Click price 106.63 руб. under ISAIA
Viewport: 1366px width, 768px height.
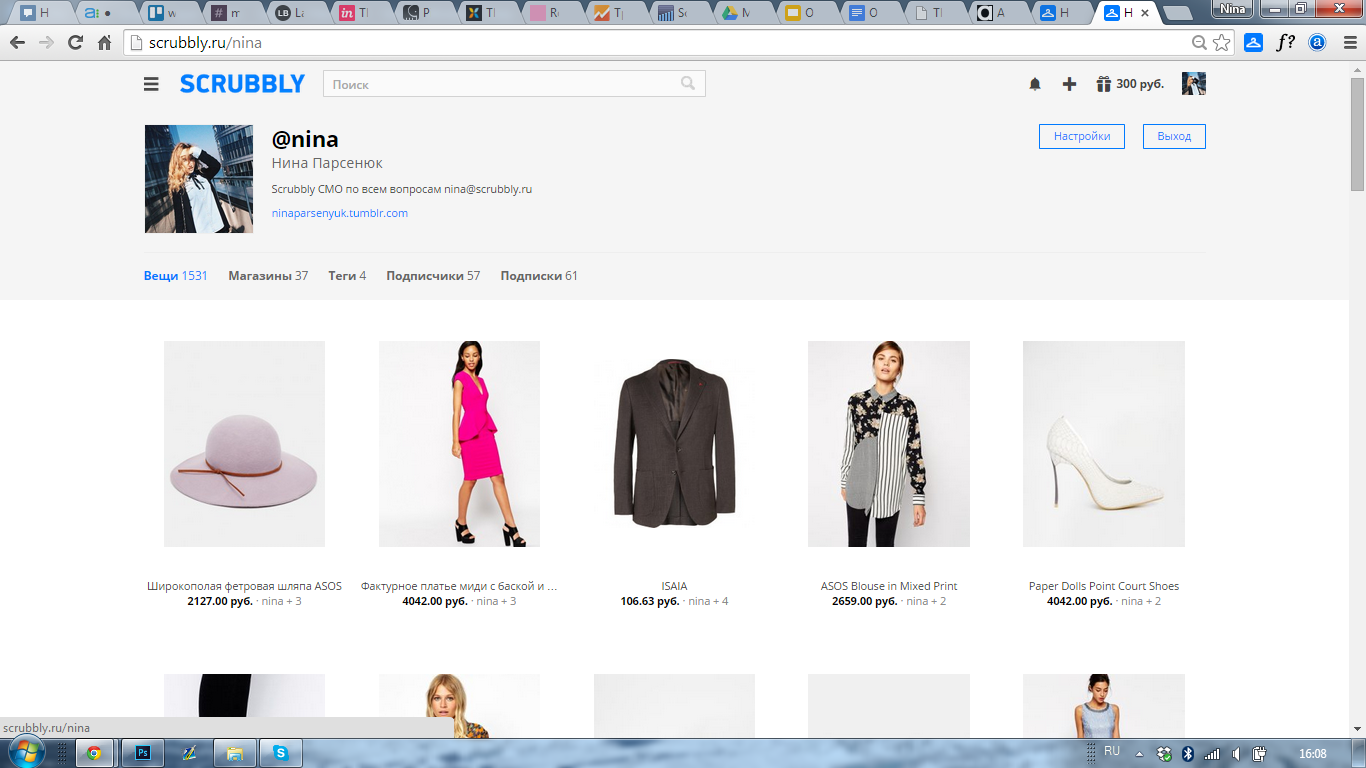(650, 601)
